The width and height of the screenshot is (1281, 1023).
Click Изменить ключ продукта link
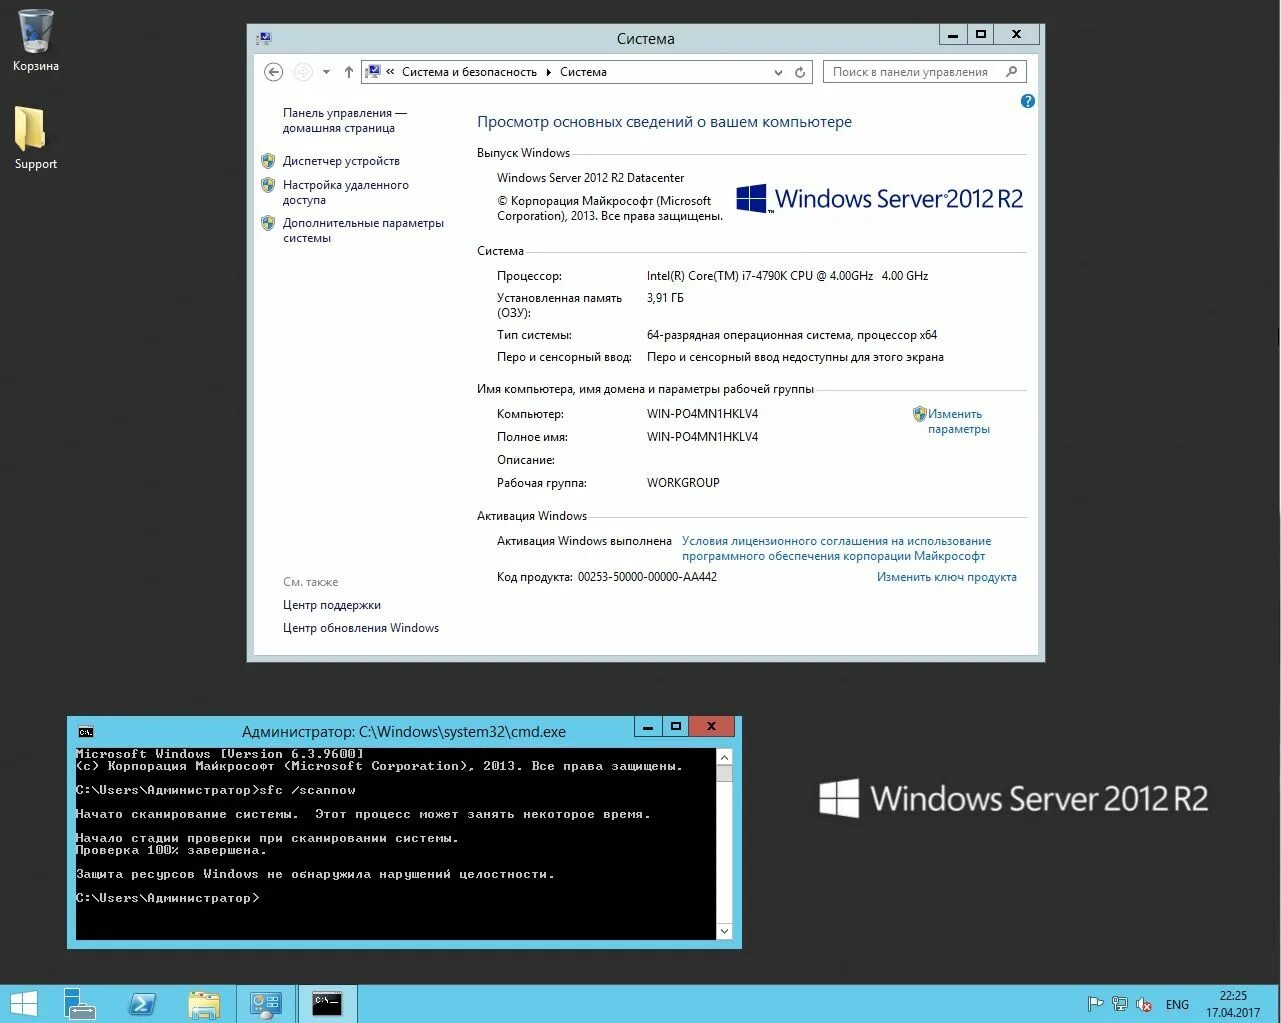[946, 577]
